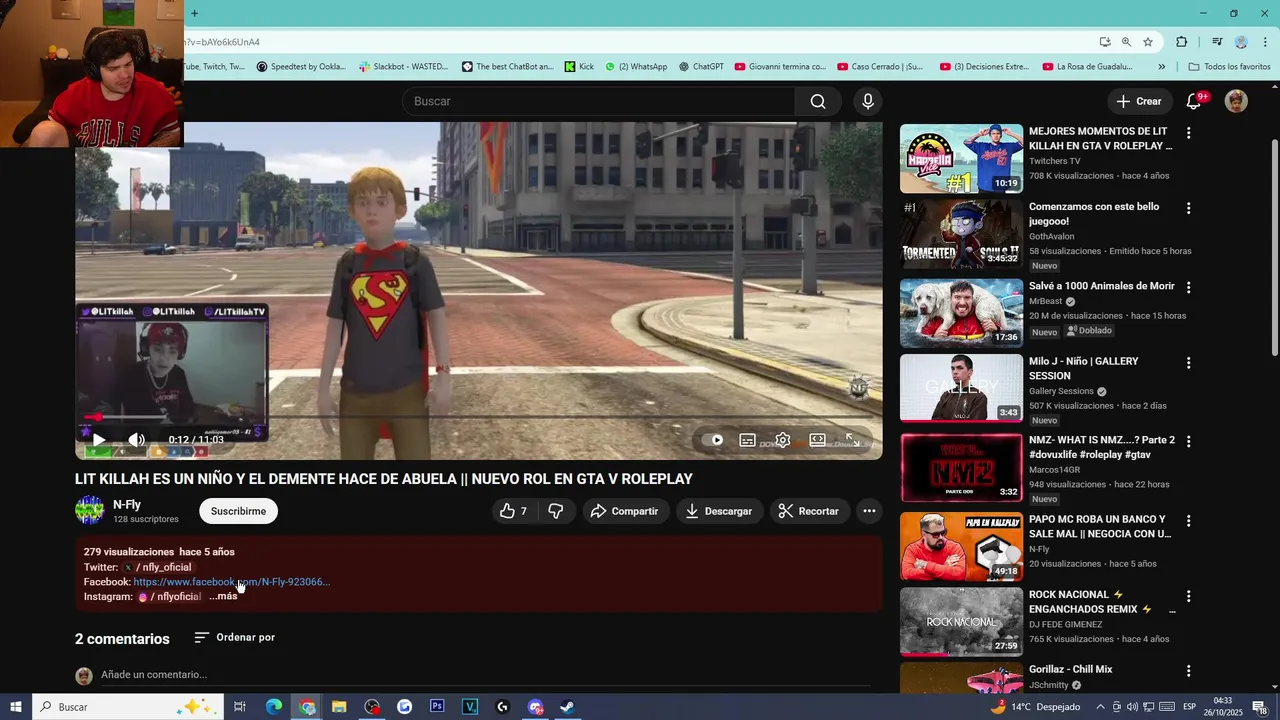This screenshot has height=720, width=1280.
Task: Show more bookmarks chevron
Action: click(1161, 67)
